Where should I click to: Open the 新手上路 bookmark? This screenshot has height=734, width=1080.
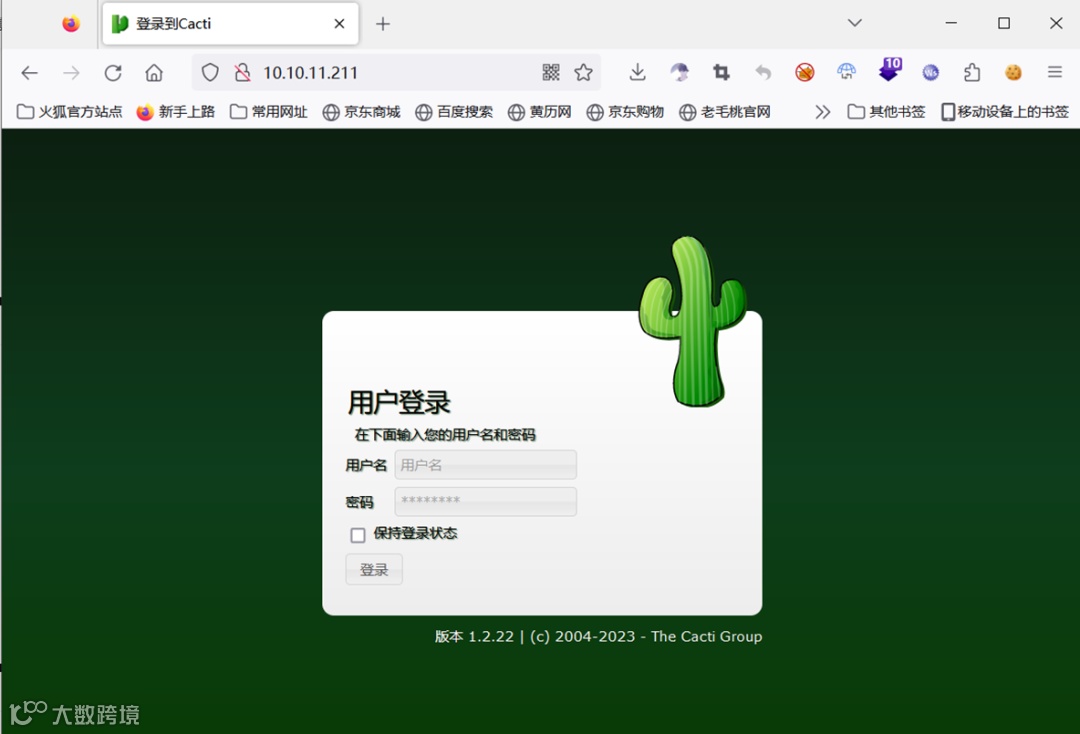pos(176,112)
